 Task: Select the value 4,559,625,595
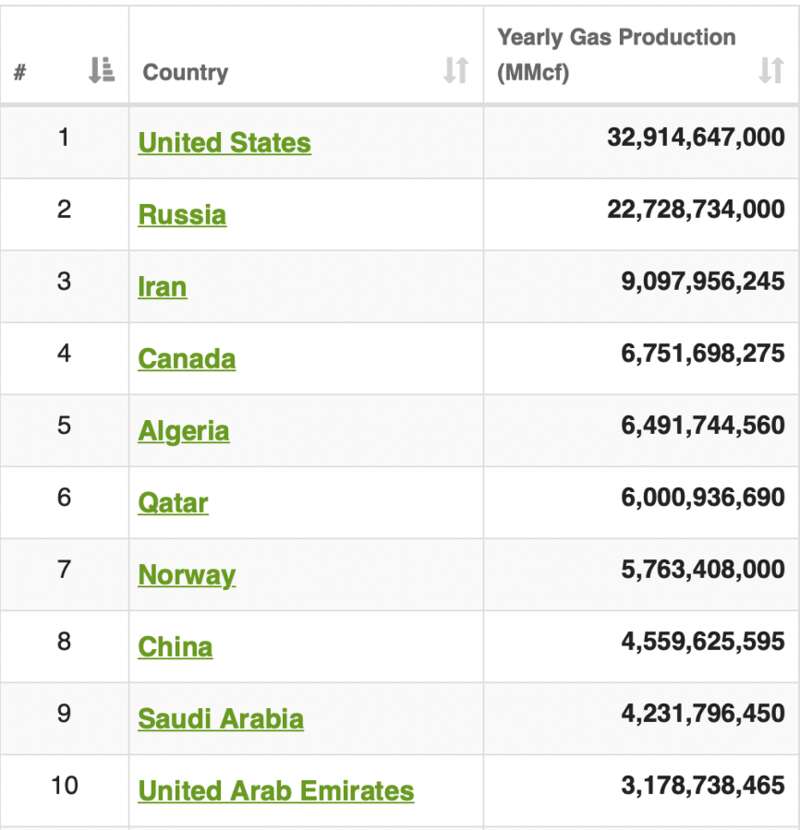pos(703,641)
